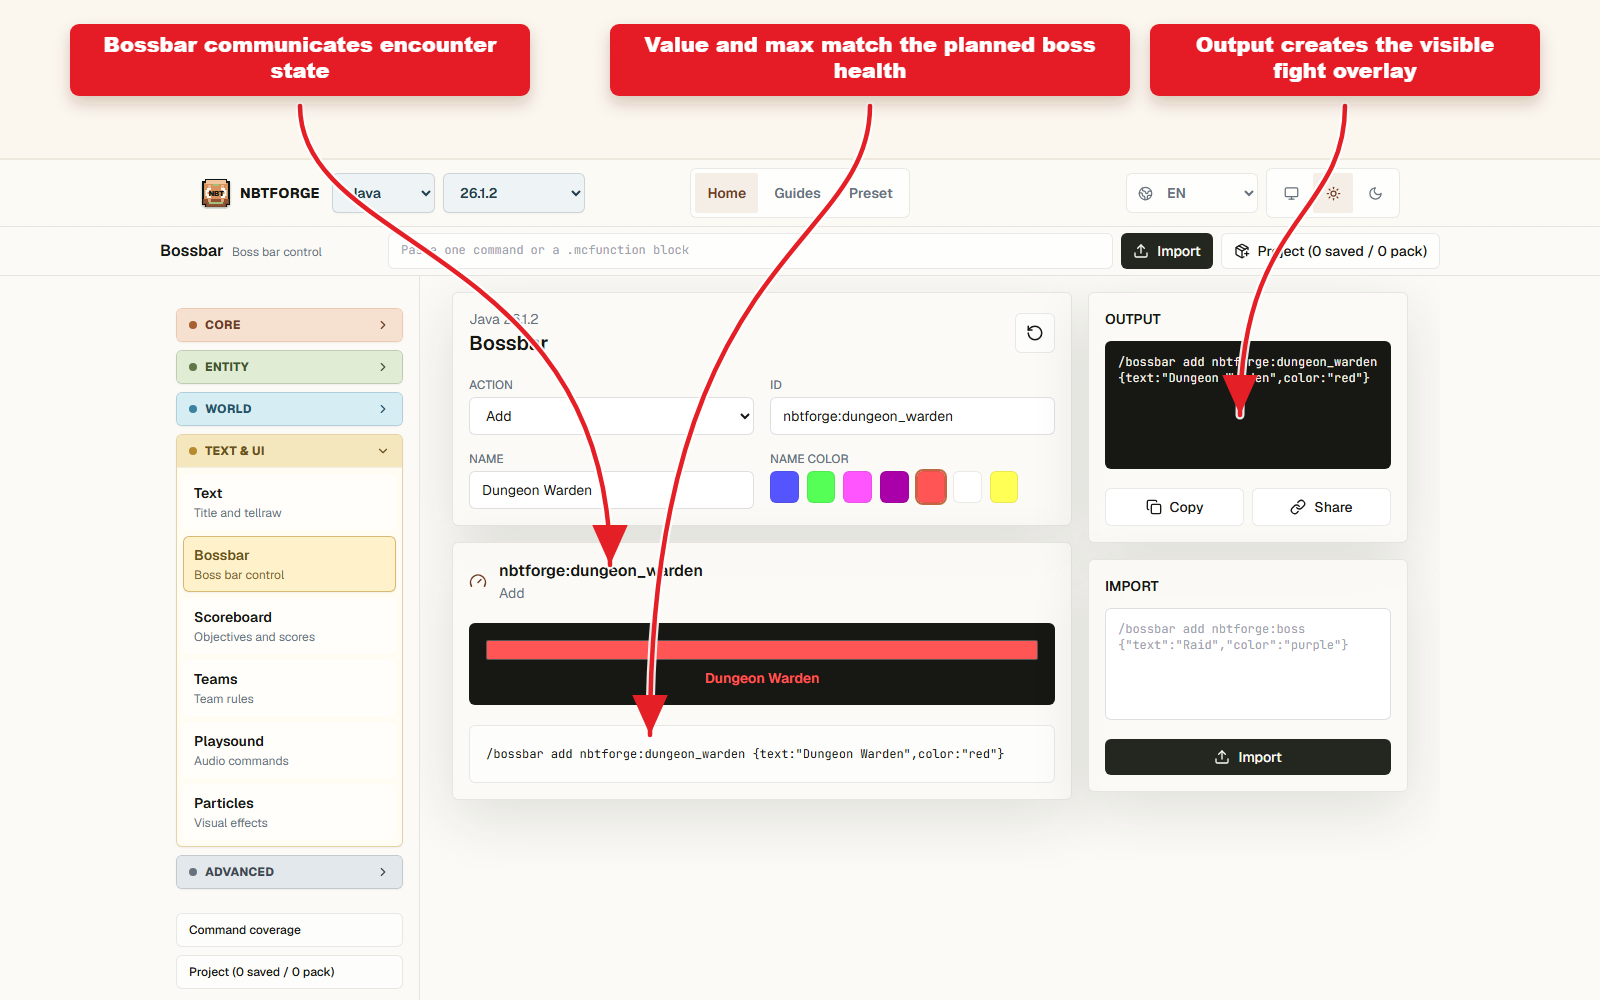Pick the white name color swatch
Screen dimensions: 1600x1000
coord(967,487)
